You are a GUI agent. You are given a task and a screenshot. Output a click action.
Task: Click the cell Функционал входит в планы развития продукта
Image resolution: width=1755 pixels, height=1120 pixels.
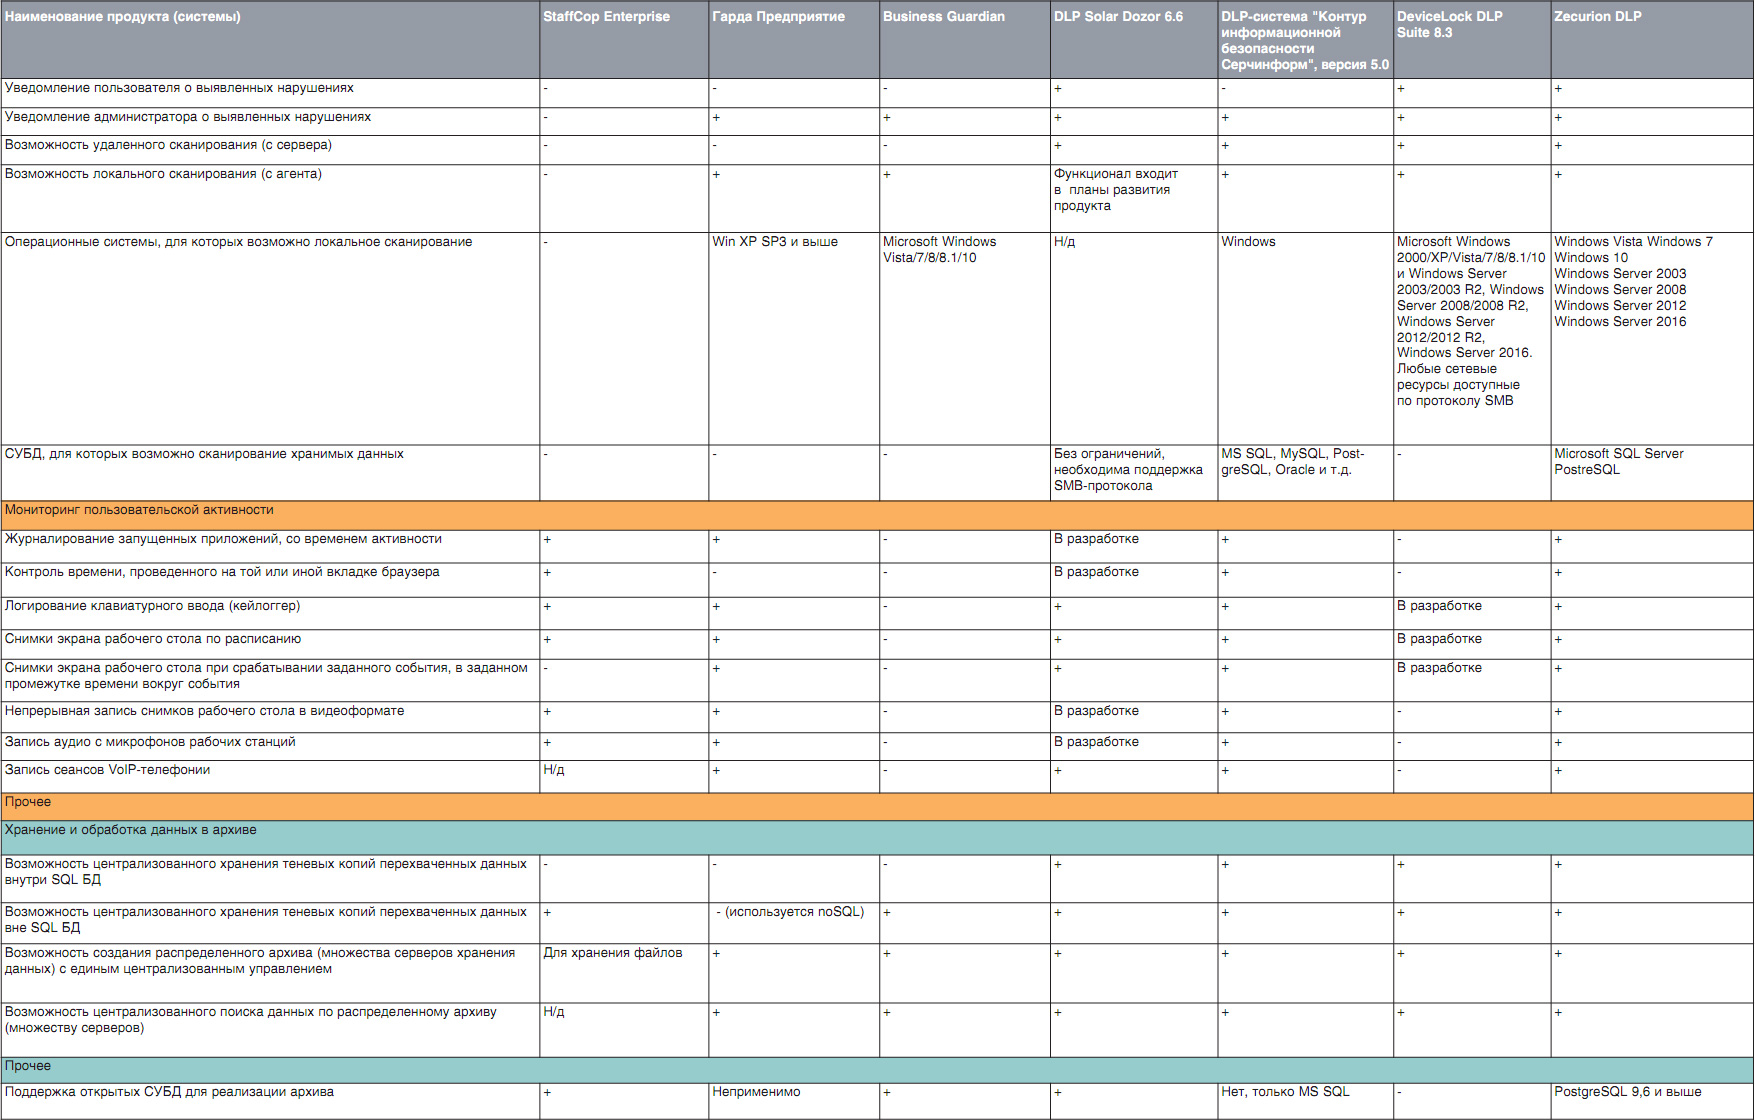click(1134, 199)
